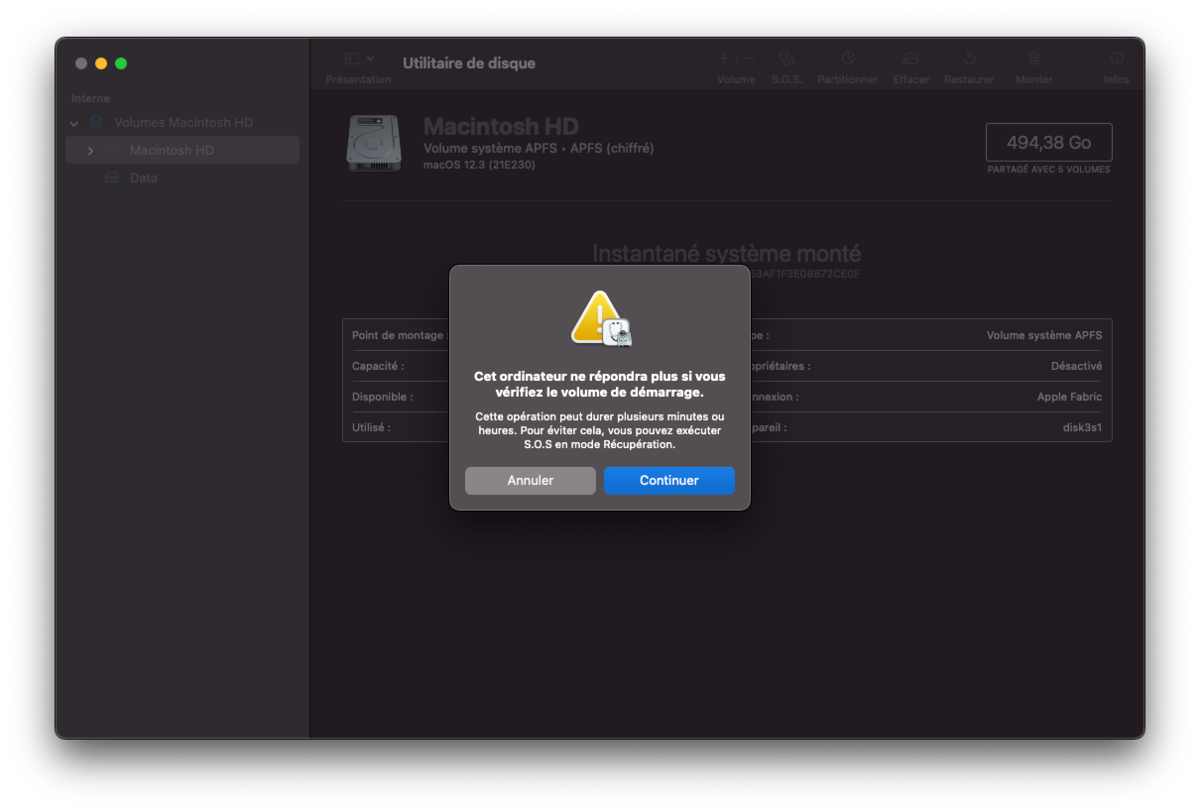Click the Interne sidebar section header
Image resolution: width=1200 pixels, height=812 pixels.
91,99
